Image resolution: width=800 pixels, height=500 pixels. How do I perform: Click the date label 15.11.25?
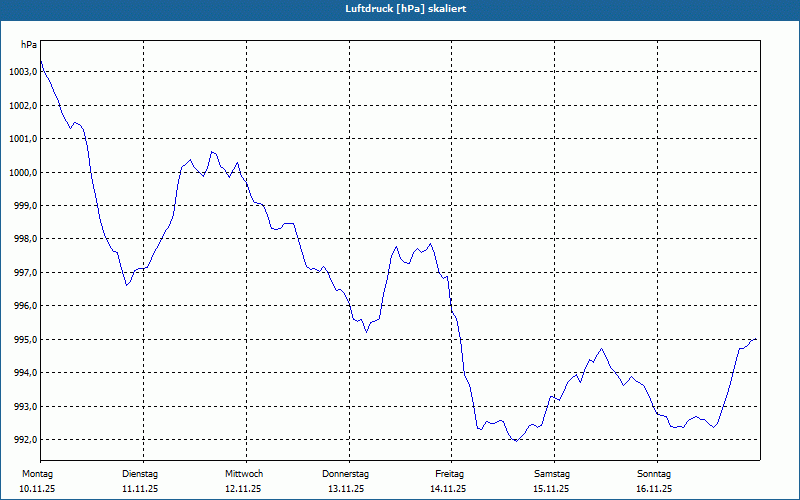pyautogui.click(x=552, y=489)
